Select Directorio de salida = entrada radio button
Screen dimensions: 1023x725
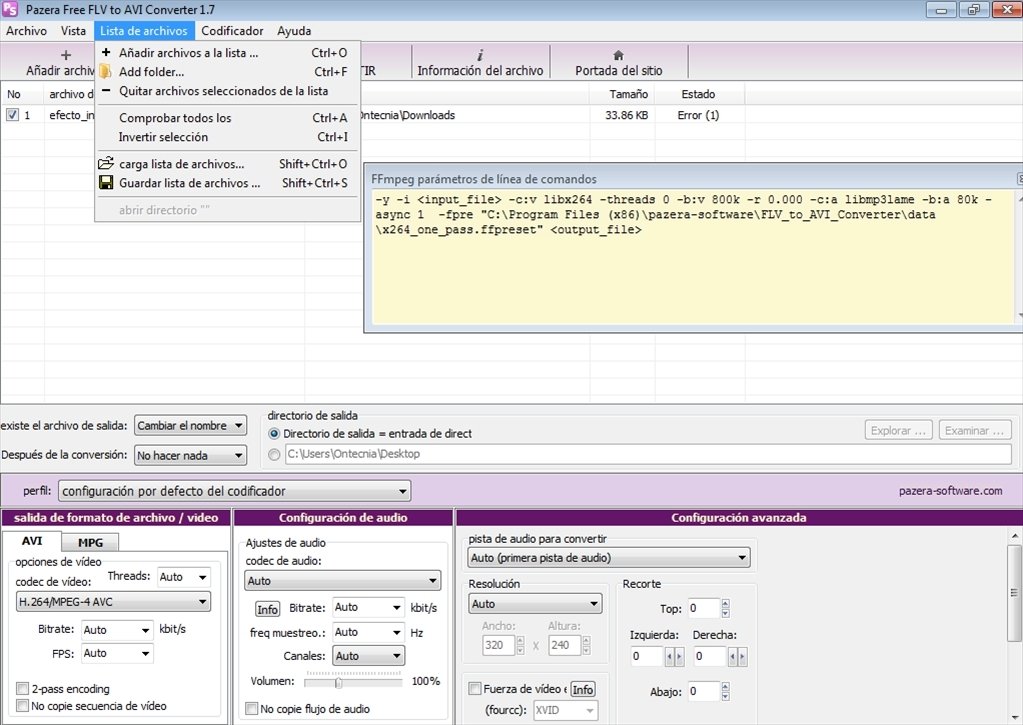(x=274, y=433)
